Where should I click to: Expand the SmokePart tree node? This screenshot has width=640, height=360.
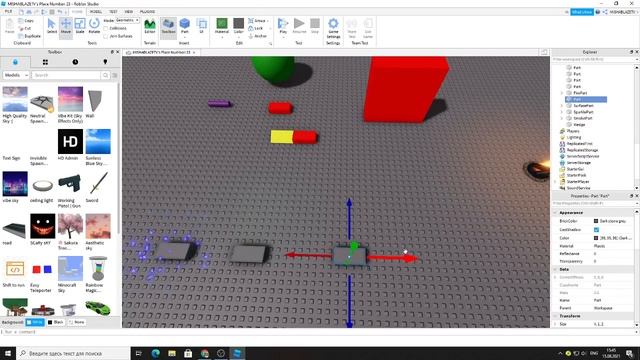click(562, 118)
